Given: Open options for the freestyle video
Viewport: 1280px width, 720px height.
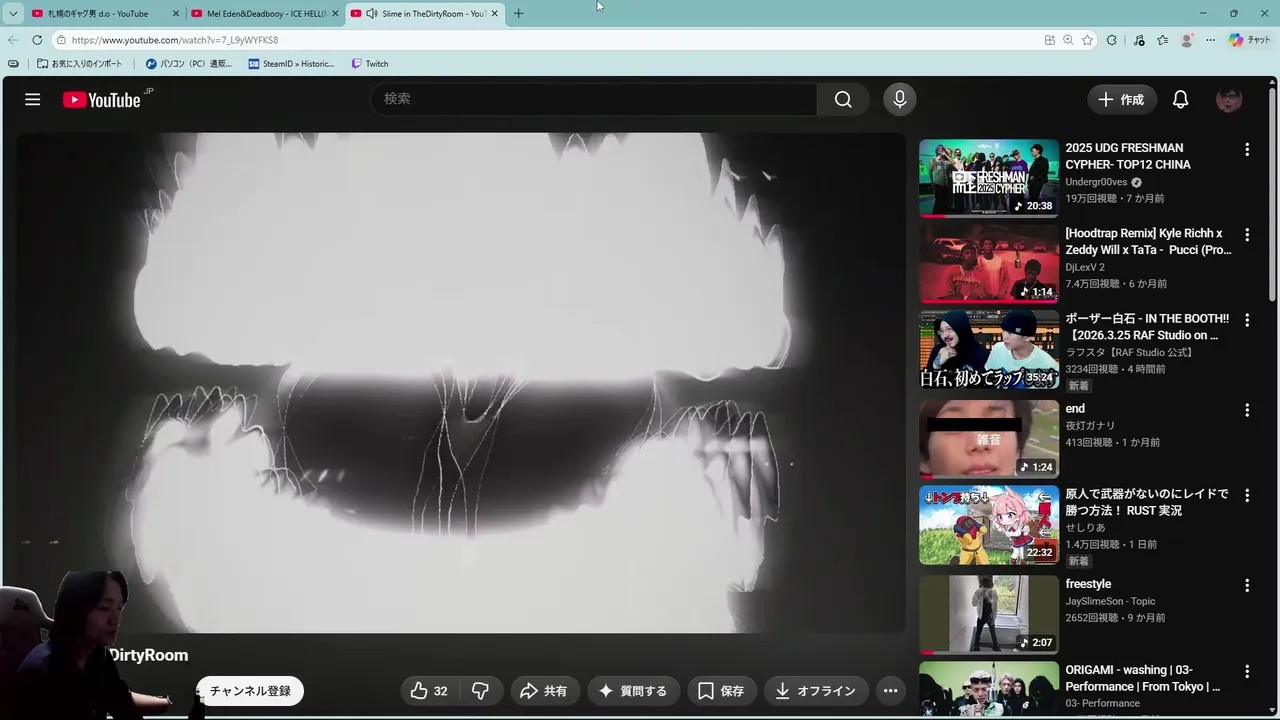Looking at the screenshot, I should tap(1246, 585).
